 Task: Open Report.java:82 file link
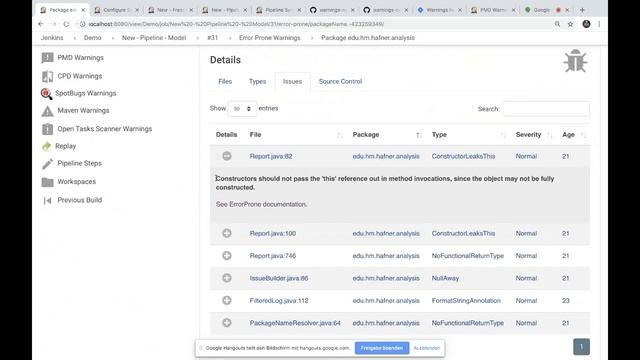(271, 156)
